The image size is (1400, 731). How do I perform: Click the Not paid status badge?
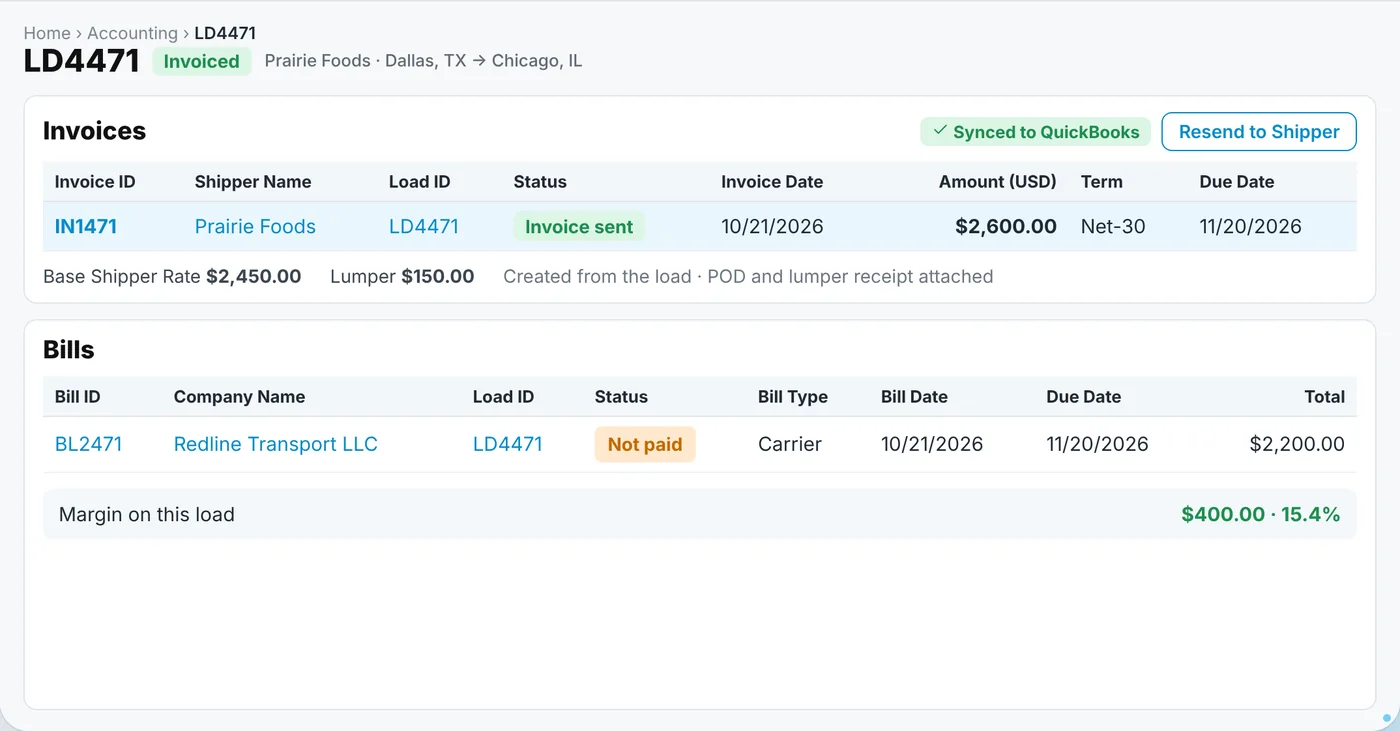[645, 444]
